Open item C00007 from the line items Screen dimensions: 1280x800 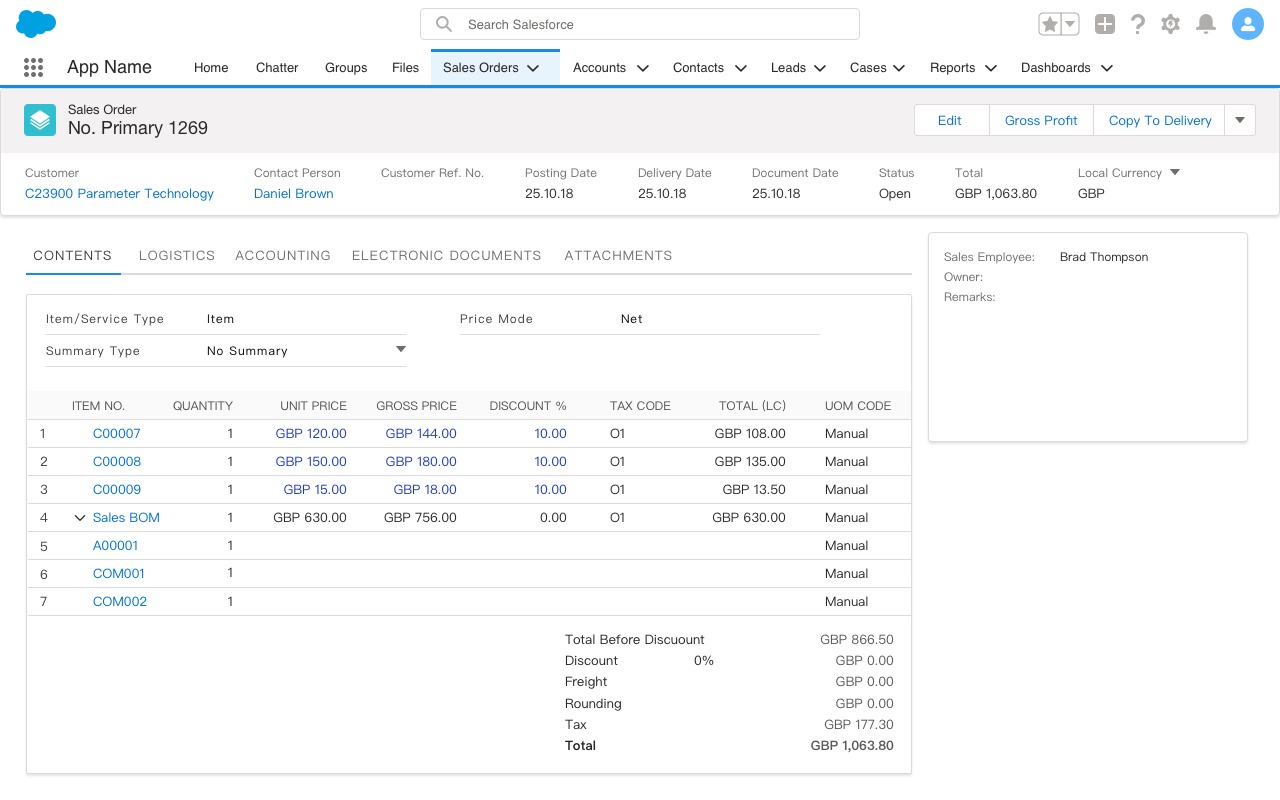(x=118, y=433)
